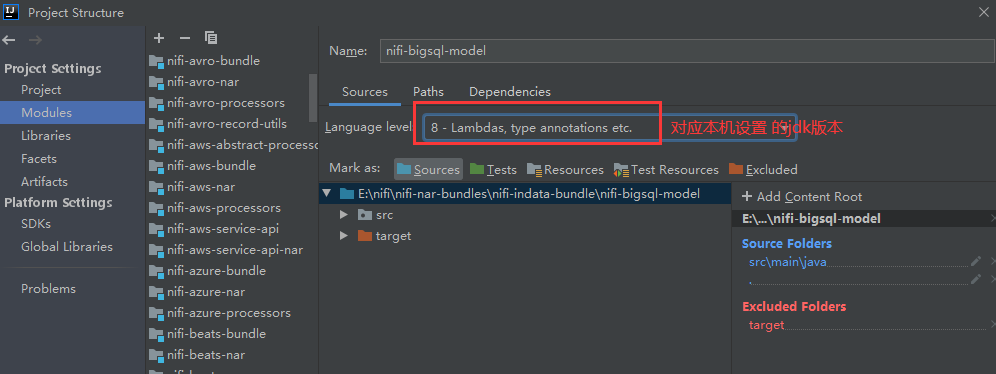The image size is (996, 374).
Task: Edit properties of the dot source folder
Action: [x=976, y=279]
